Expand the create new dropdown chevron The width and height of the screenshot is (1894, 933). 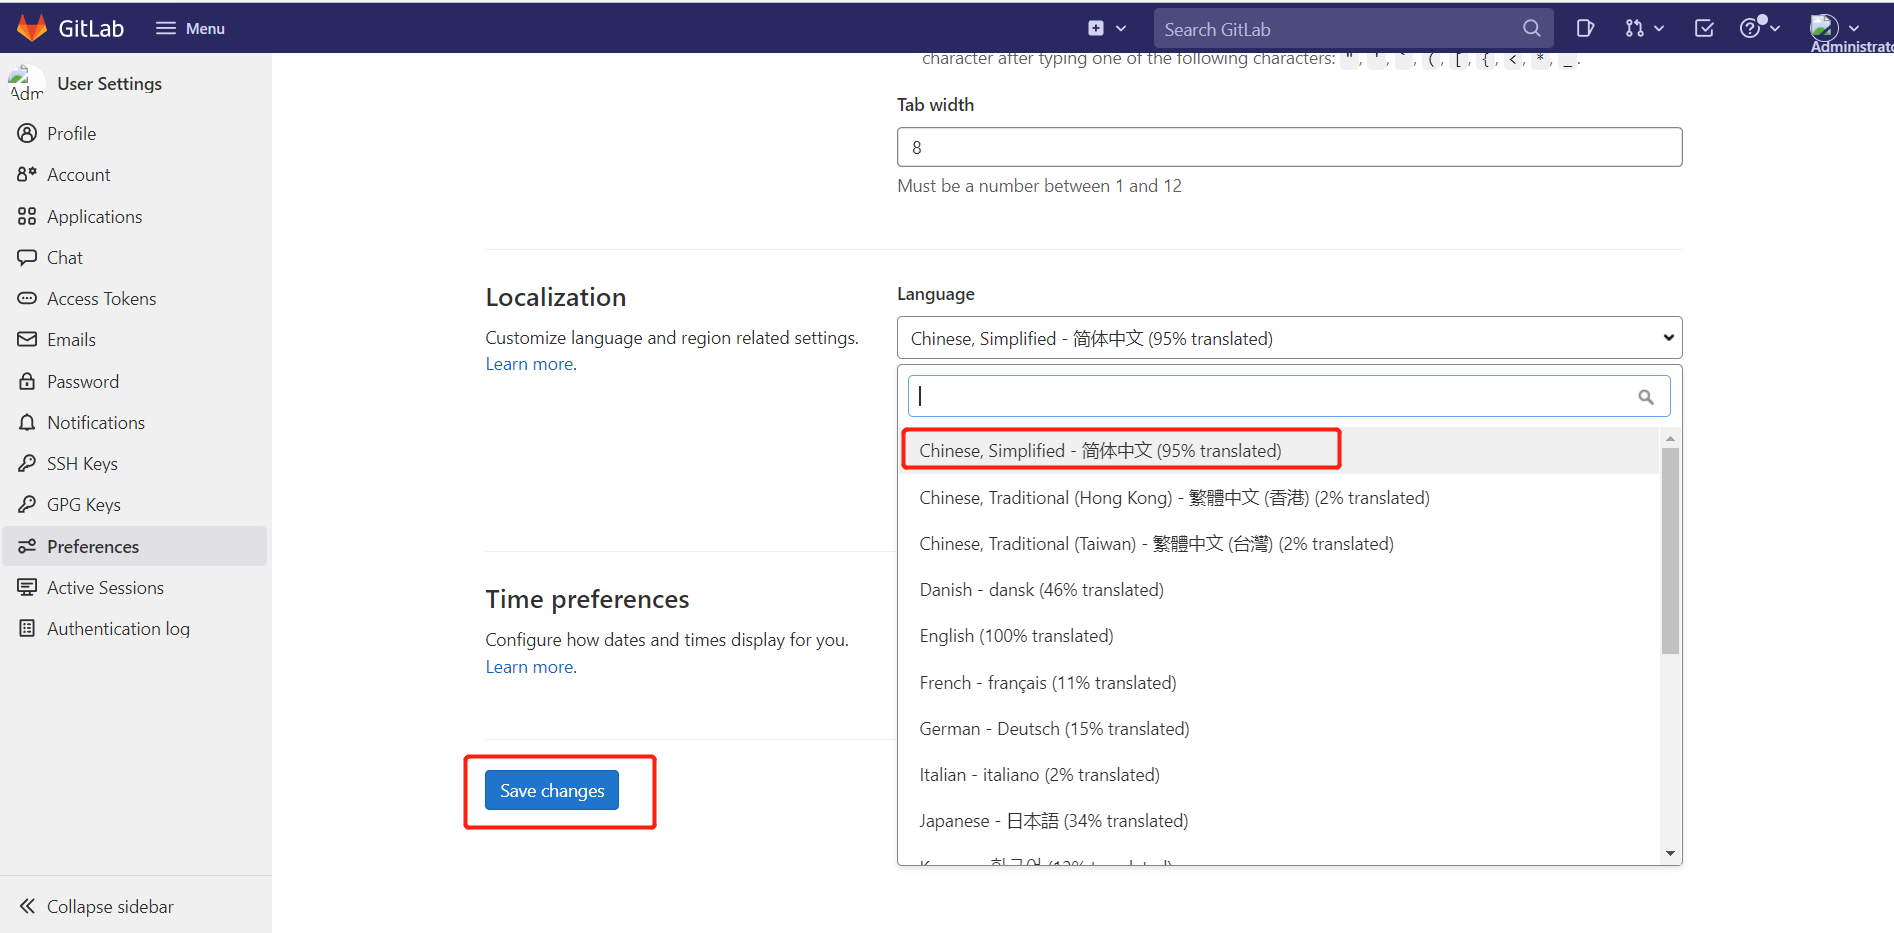point(1121,28)
